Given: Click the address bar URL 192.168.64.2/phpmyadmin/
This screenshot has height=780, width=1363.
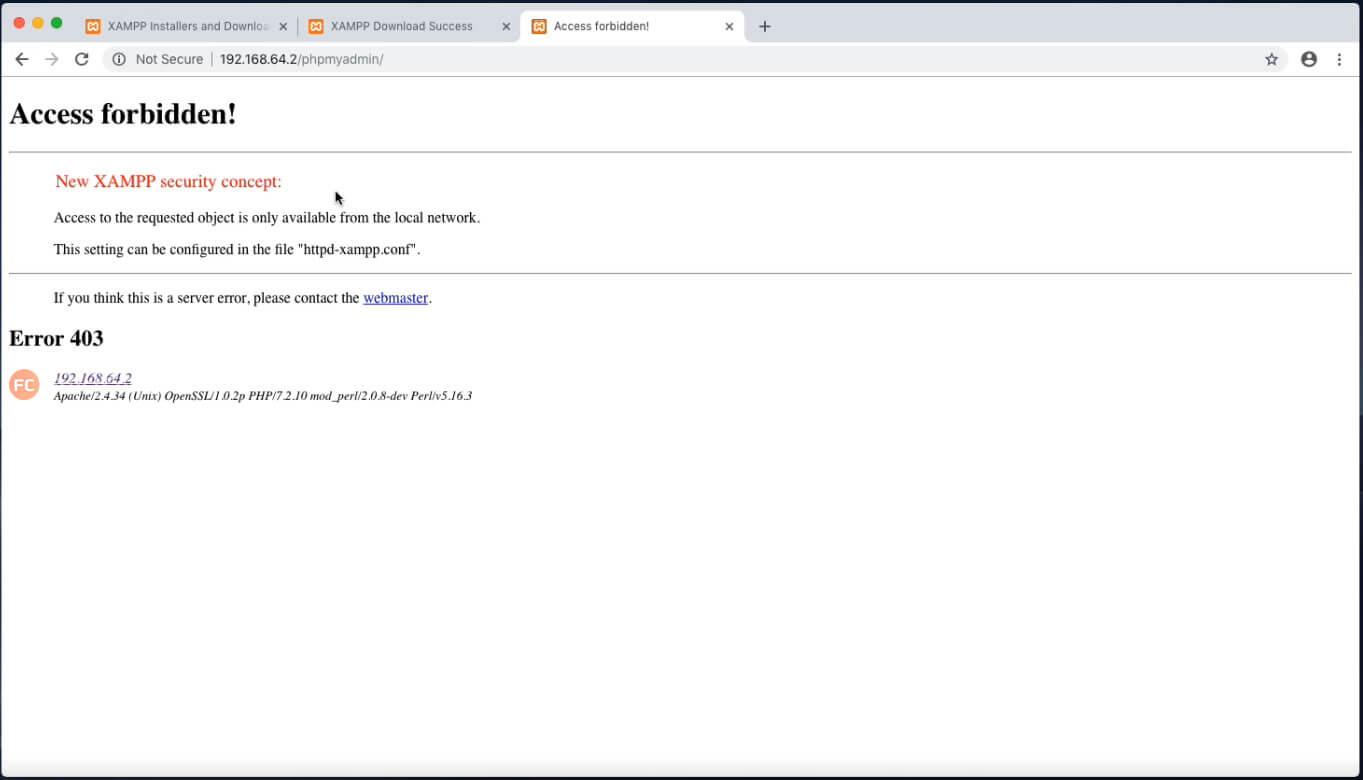Looking at the screenshot, I should (x=301, y=59).
